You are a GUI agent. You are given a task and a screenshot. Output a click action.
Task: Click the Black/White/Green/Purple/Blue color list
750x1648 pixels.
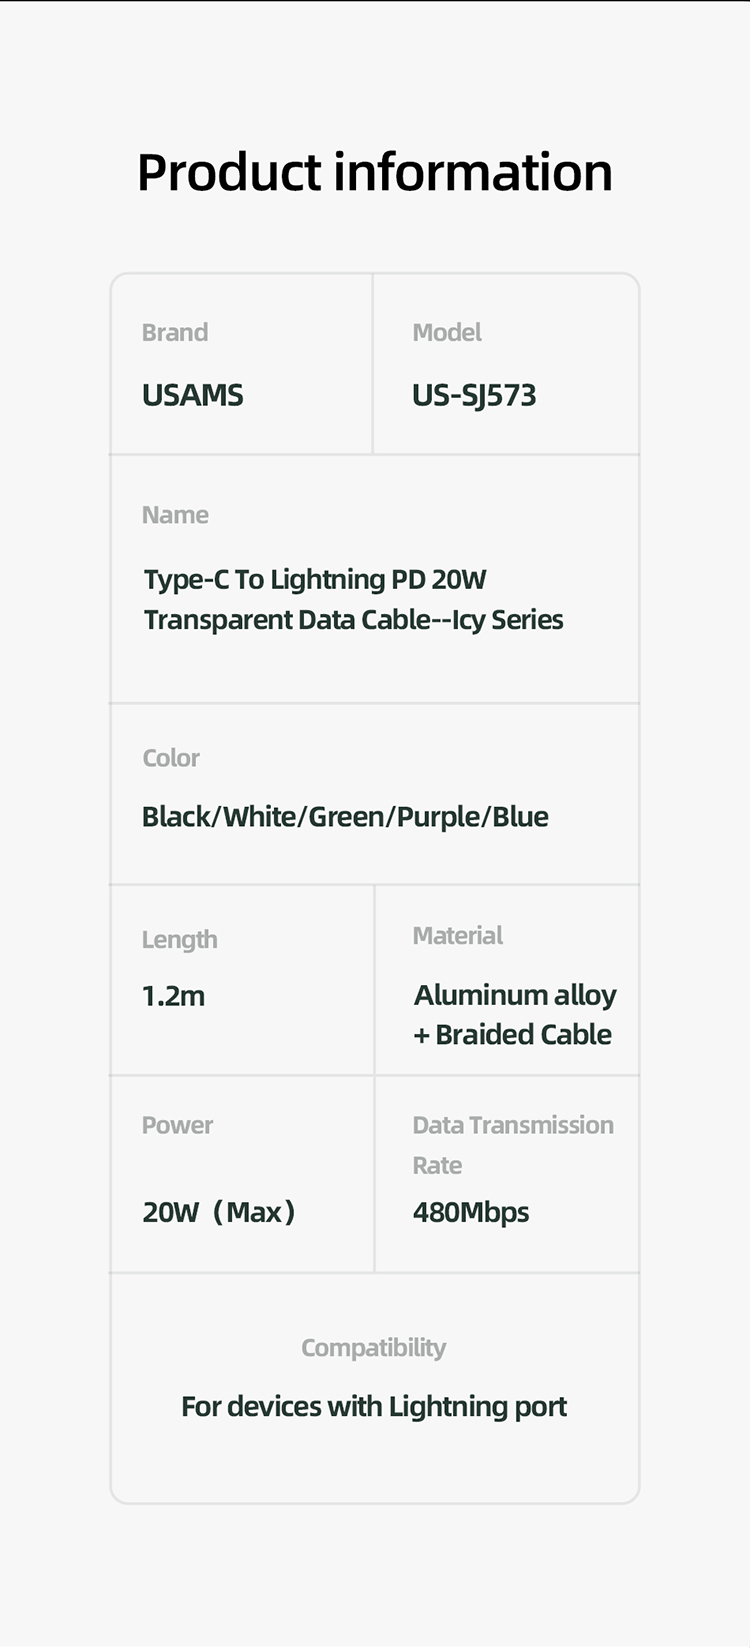[345, 817]
